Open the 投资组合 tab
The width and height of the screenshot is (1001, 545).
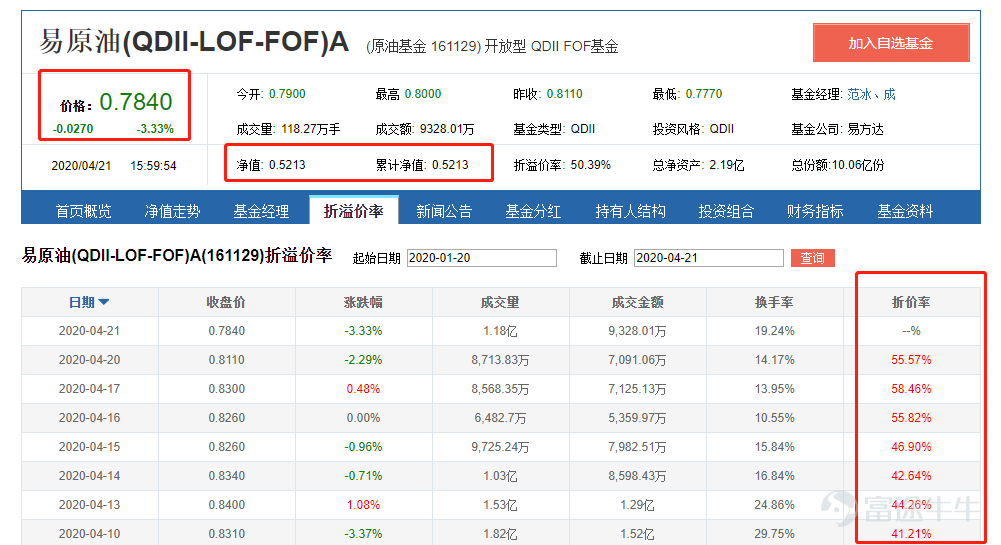pos(726,211)
